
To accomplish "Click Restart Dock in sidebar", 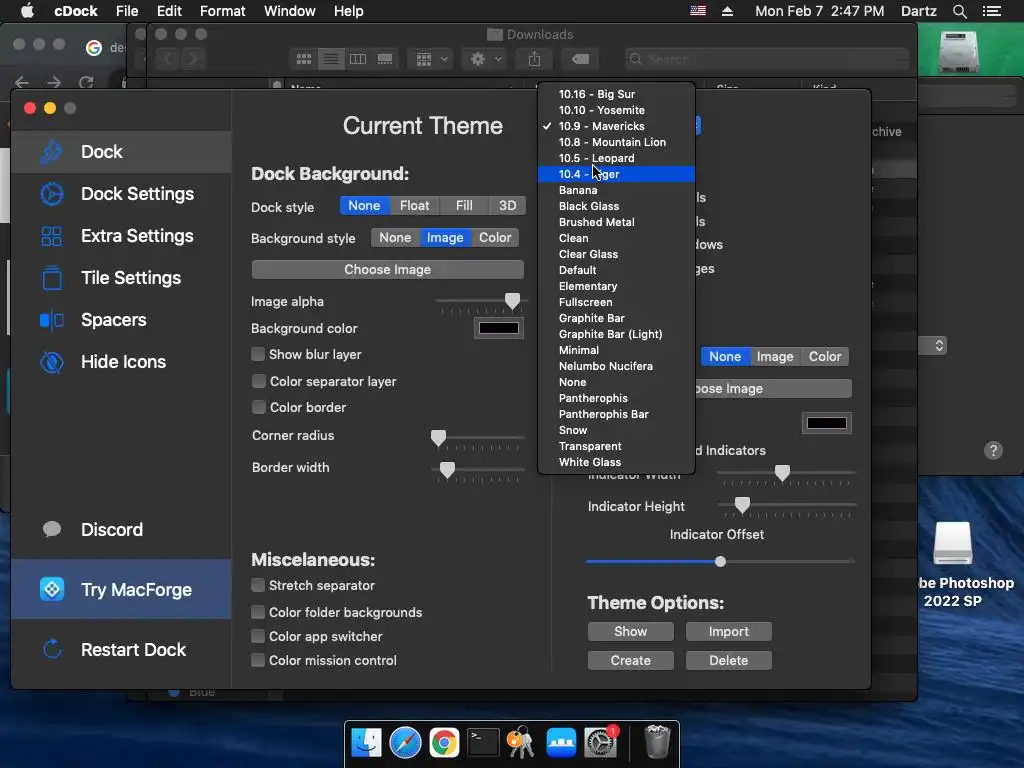I will tap(121, 650).
